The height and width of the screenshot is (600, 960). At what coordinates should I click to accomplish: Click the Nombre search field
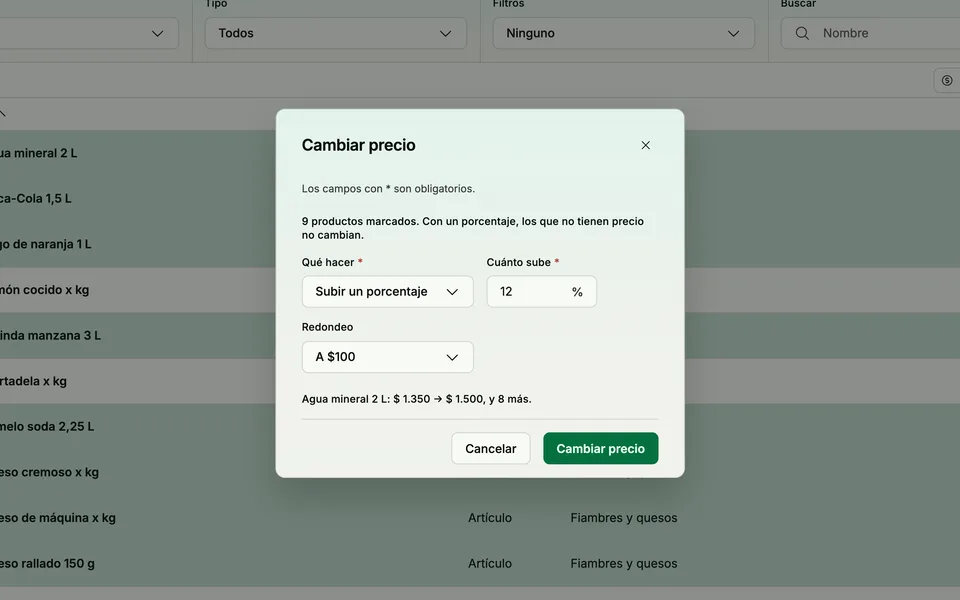[871, 33]
